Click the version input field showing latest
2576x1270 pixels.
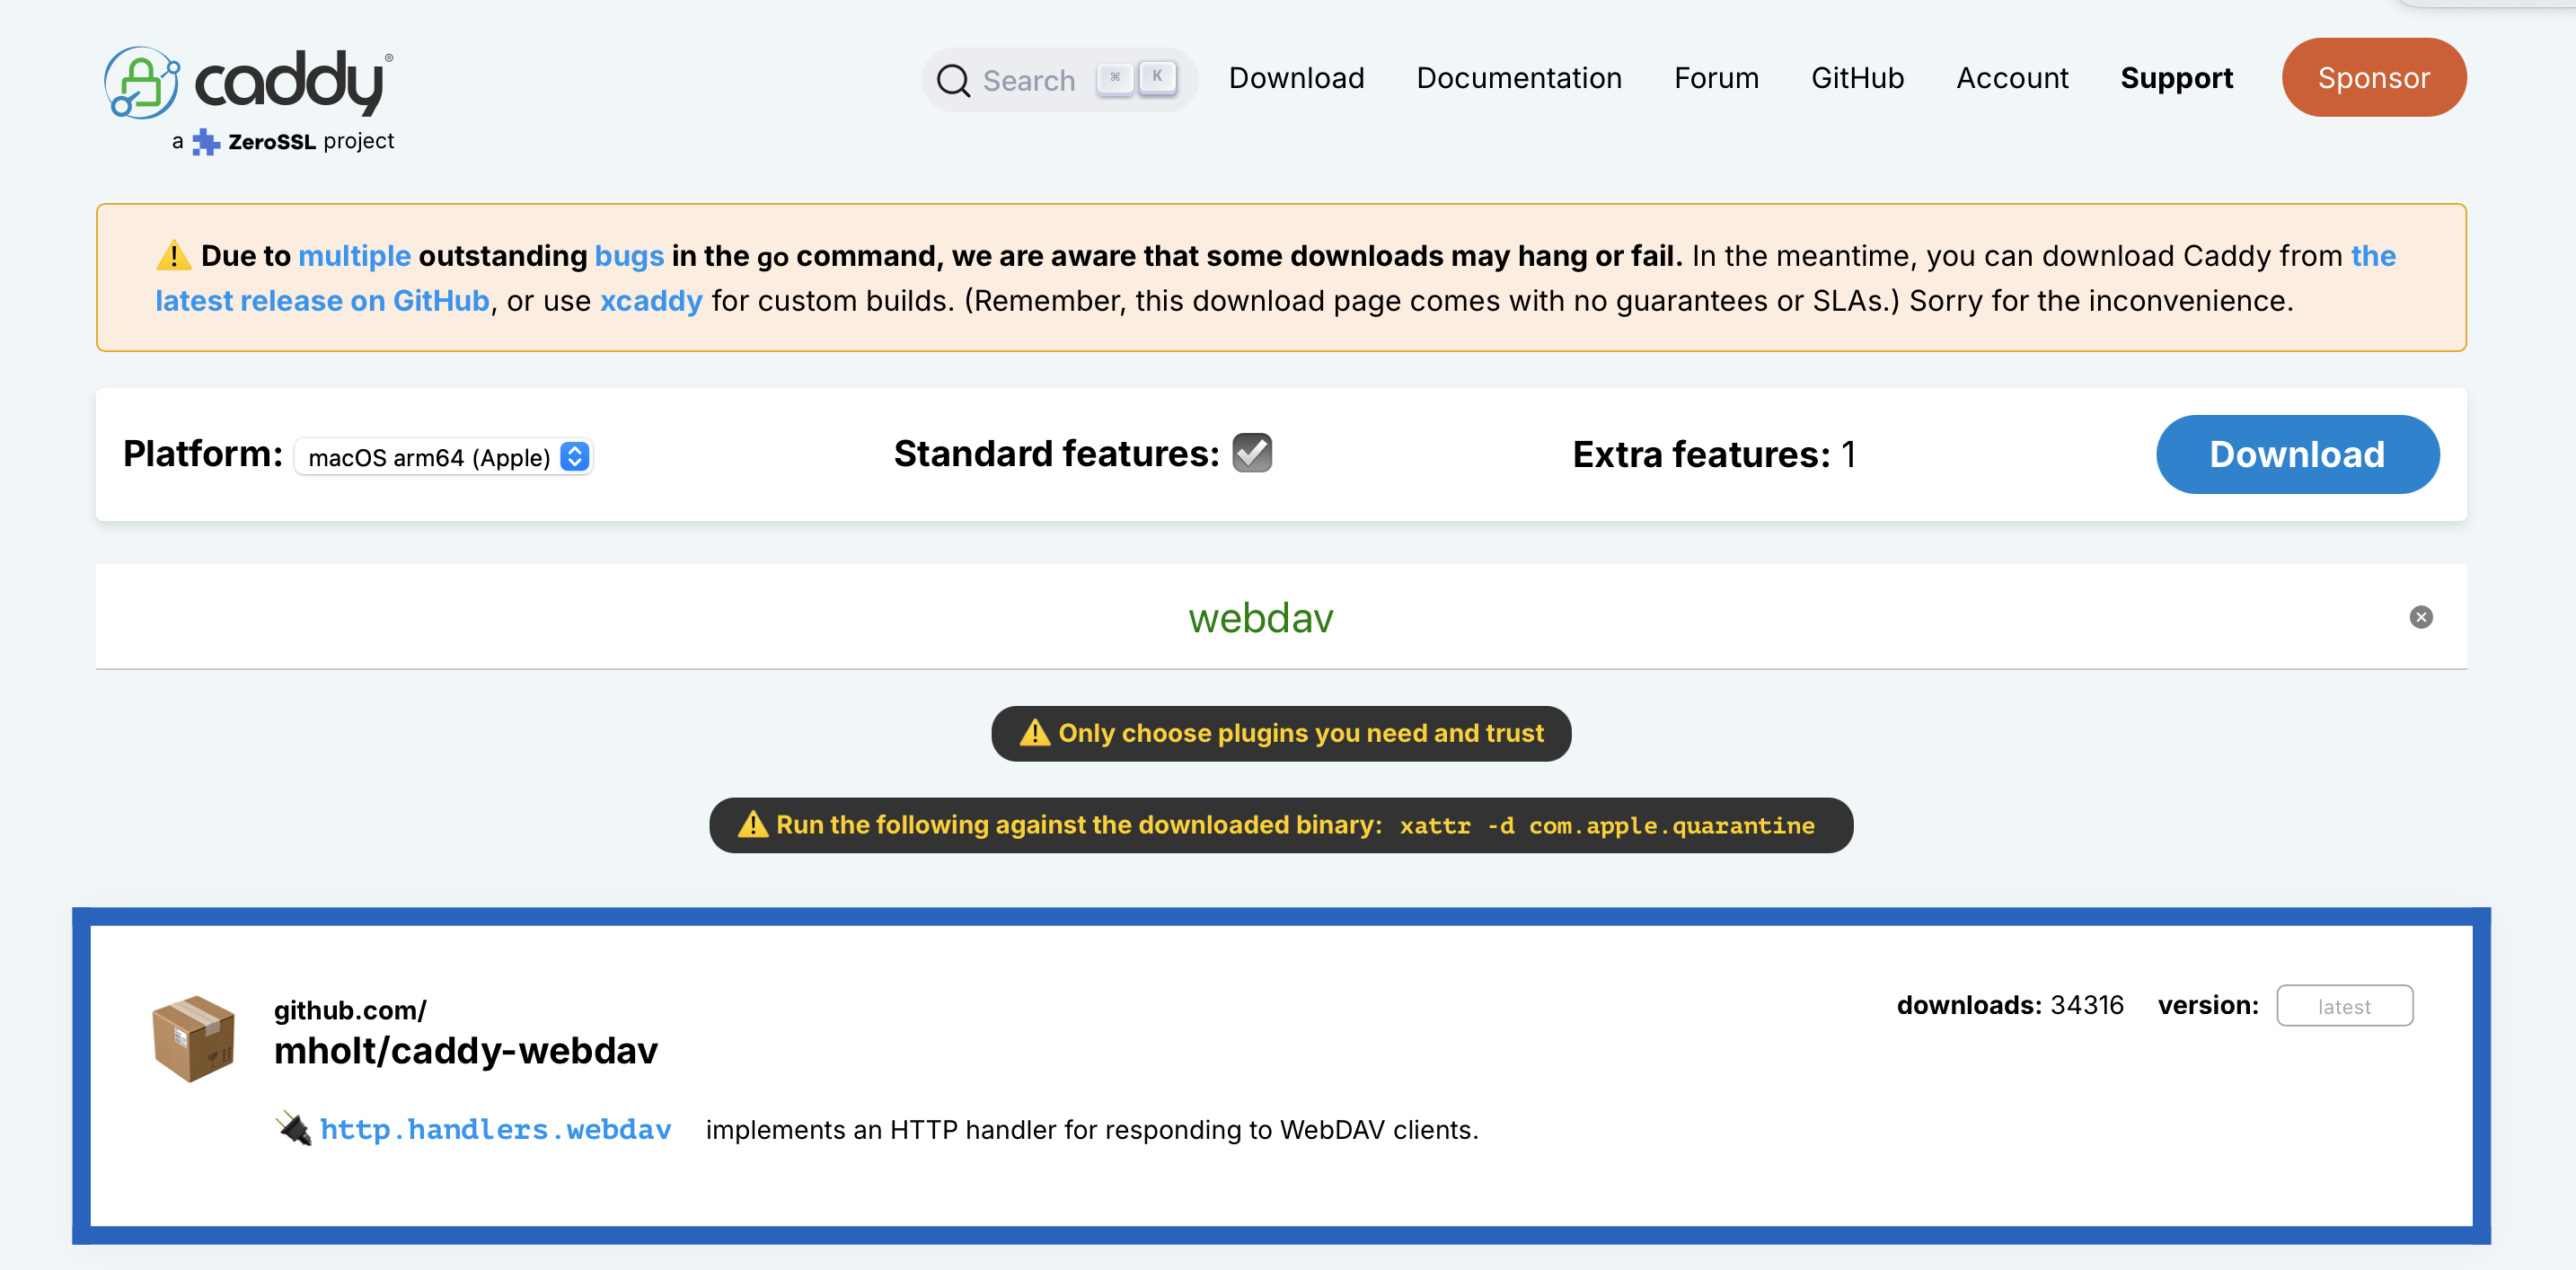point(2343,1006)
